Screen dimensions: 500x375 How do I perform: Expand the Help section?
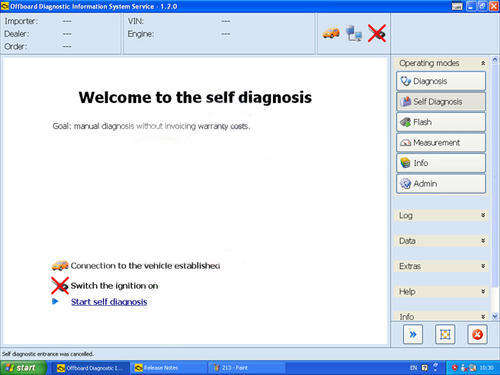483,291
